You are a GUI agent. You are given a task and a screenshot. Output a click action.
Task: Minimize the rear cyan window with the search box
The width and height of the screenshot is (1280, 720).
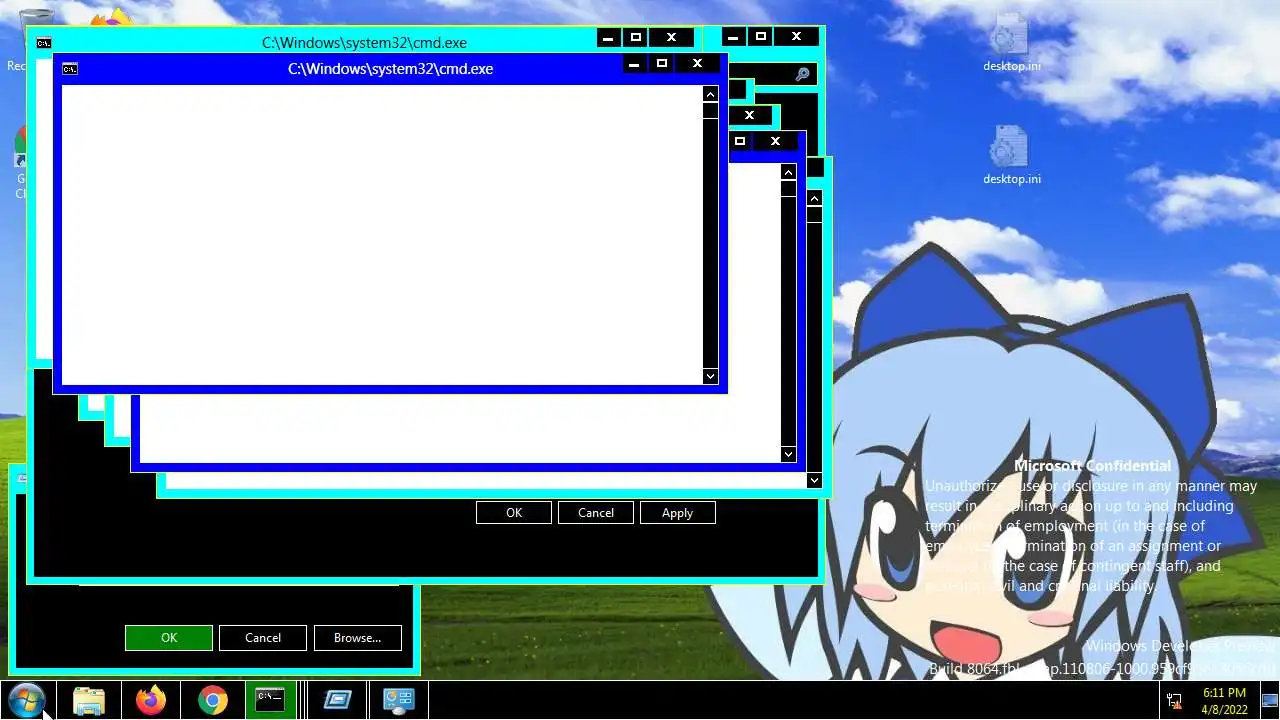tap(733, 37)
